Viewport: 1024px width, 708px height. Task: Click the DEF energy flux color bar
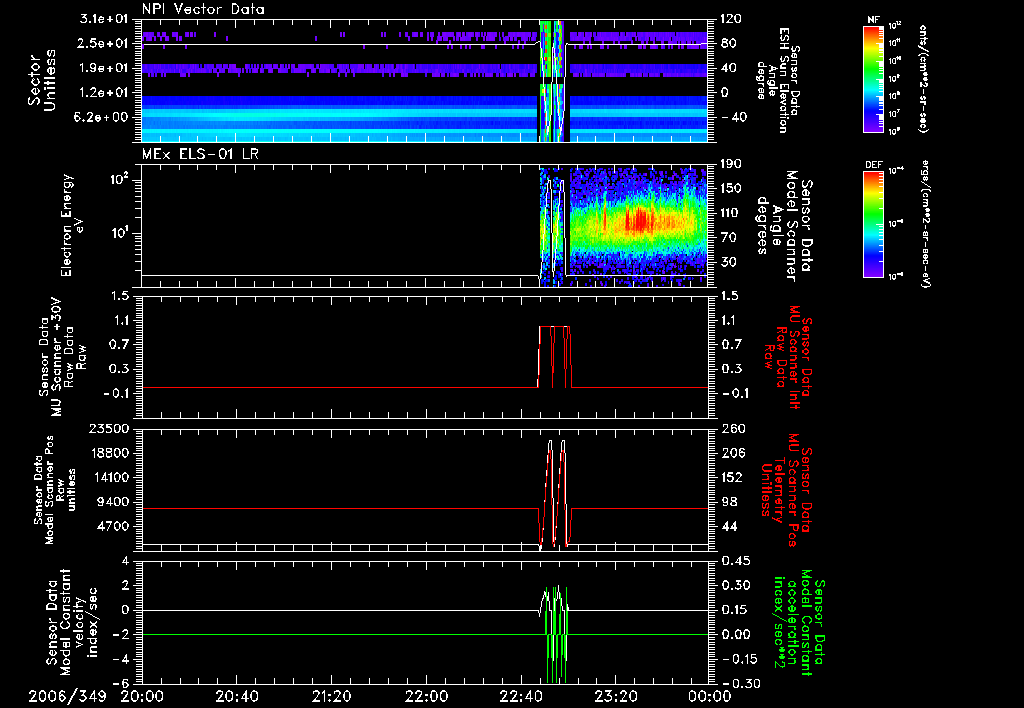873,223
